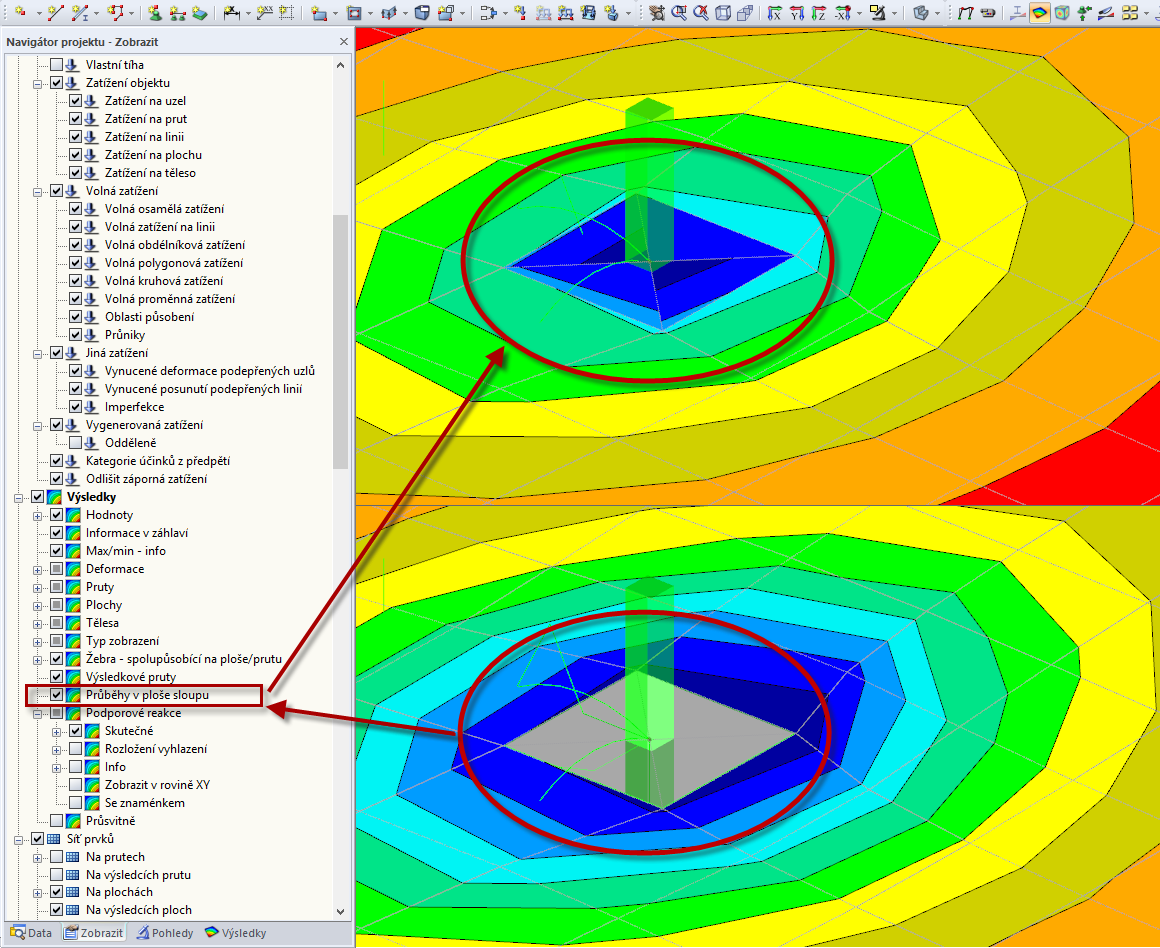1160x948 pixels.
Task: Collapse the Volná zatížení tree branch
Action: [x=38, y=191]
